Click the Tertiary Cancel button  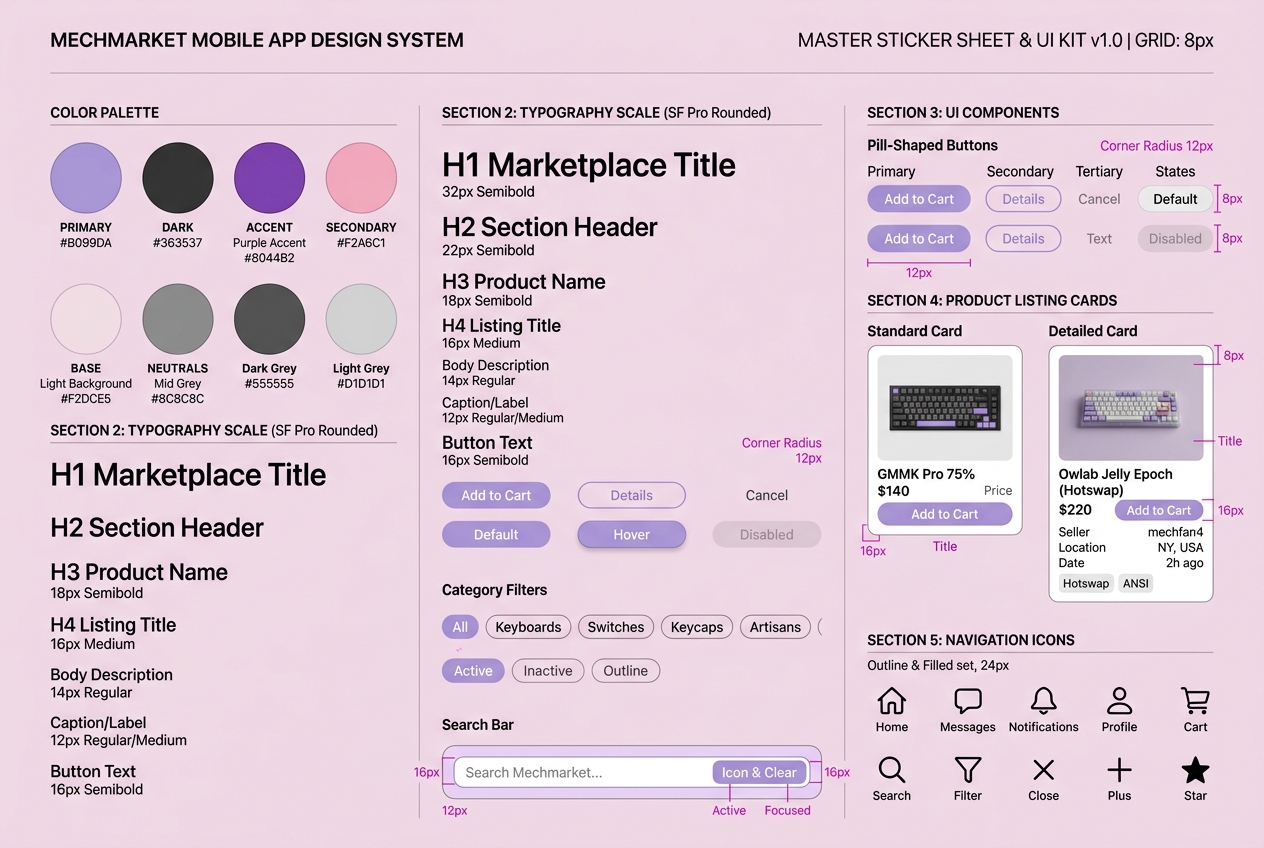coord(1099,199)
